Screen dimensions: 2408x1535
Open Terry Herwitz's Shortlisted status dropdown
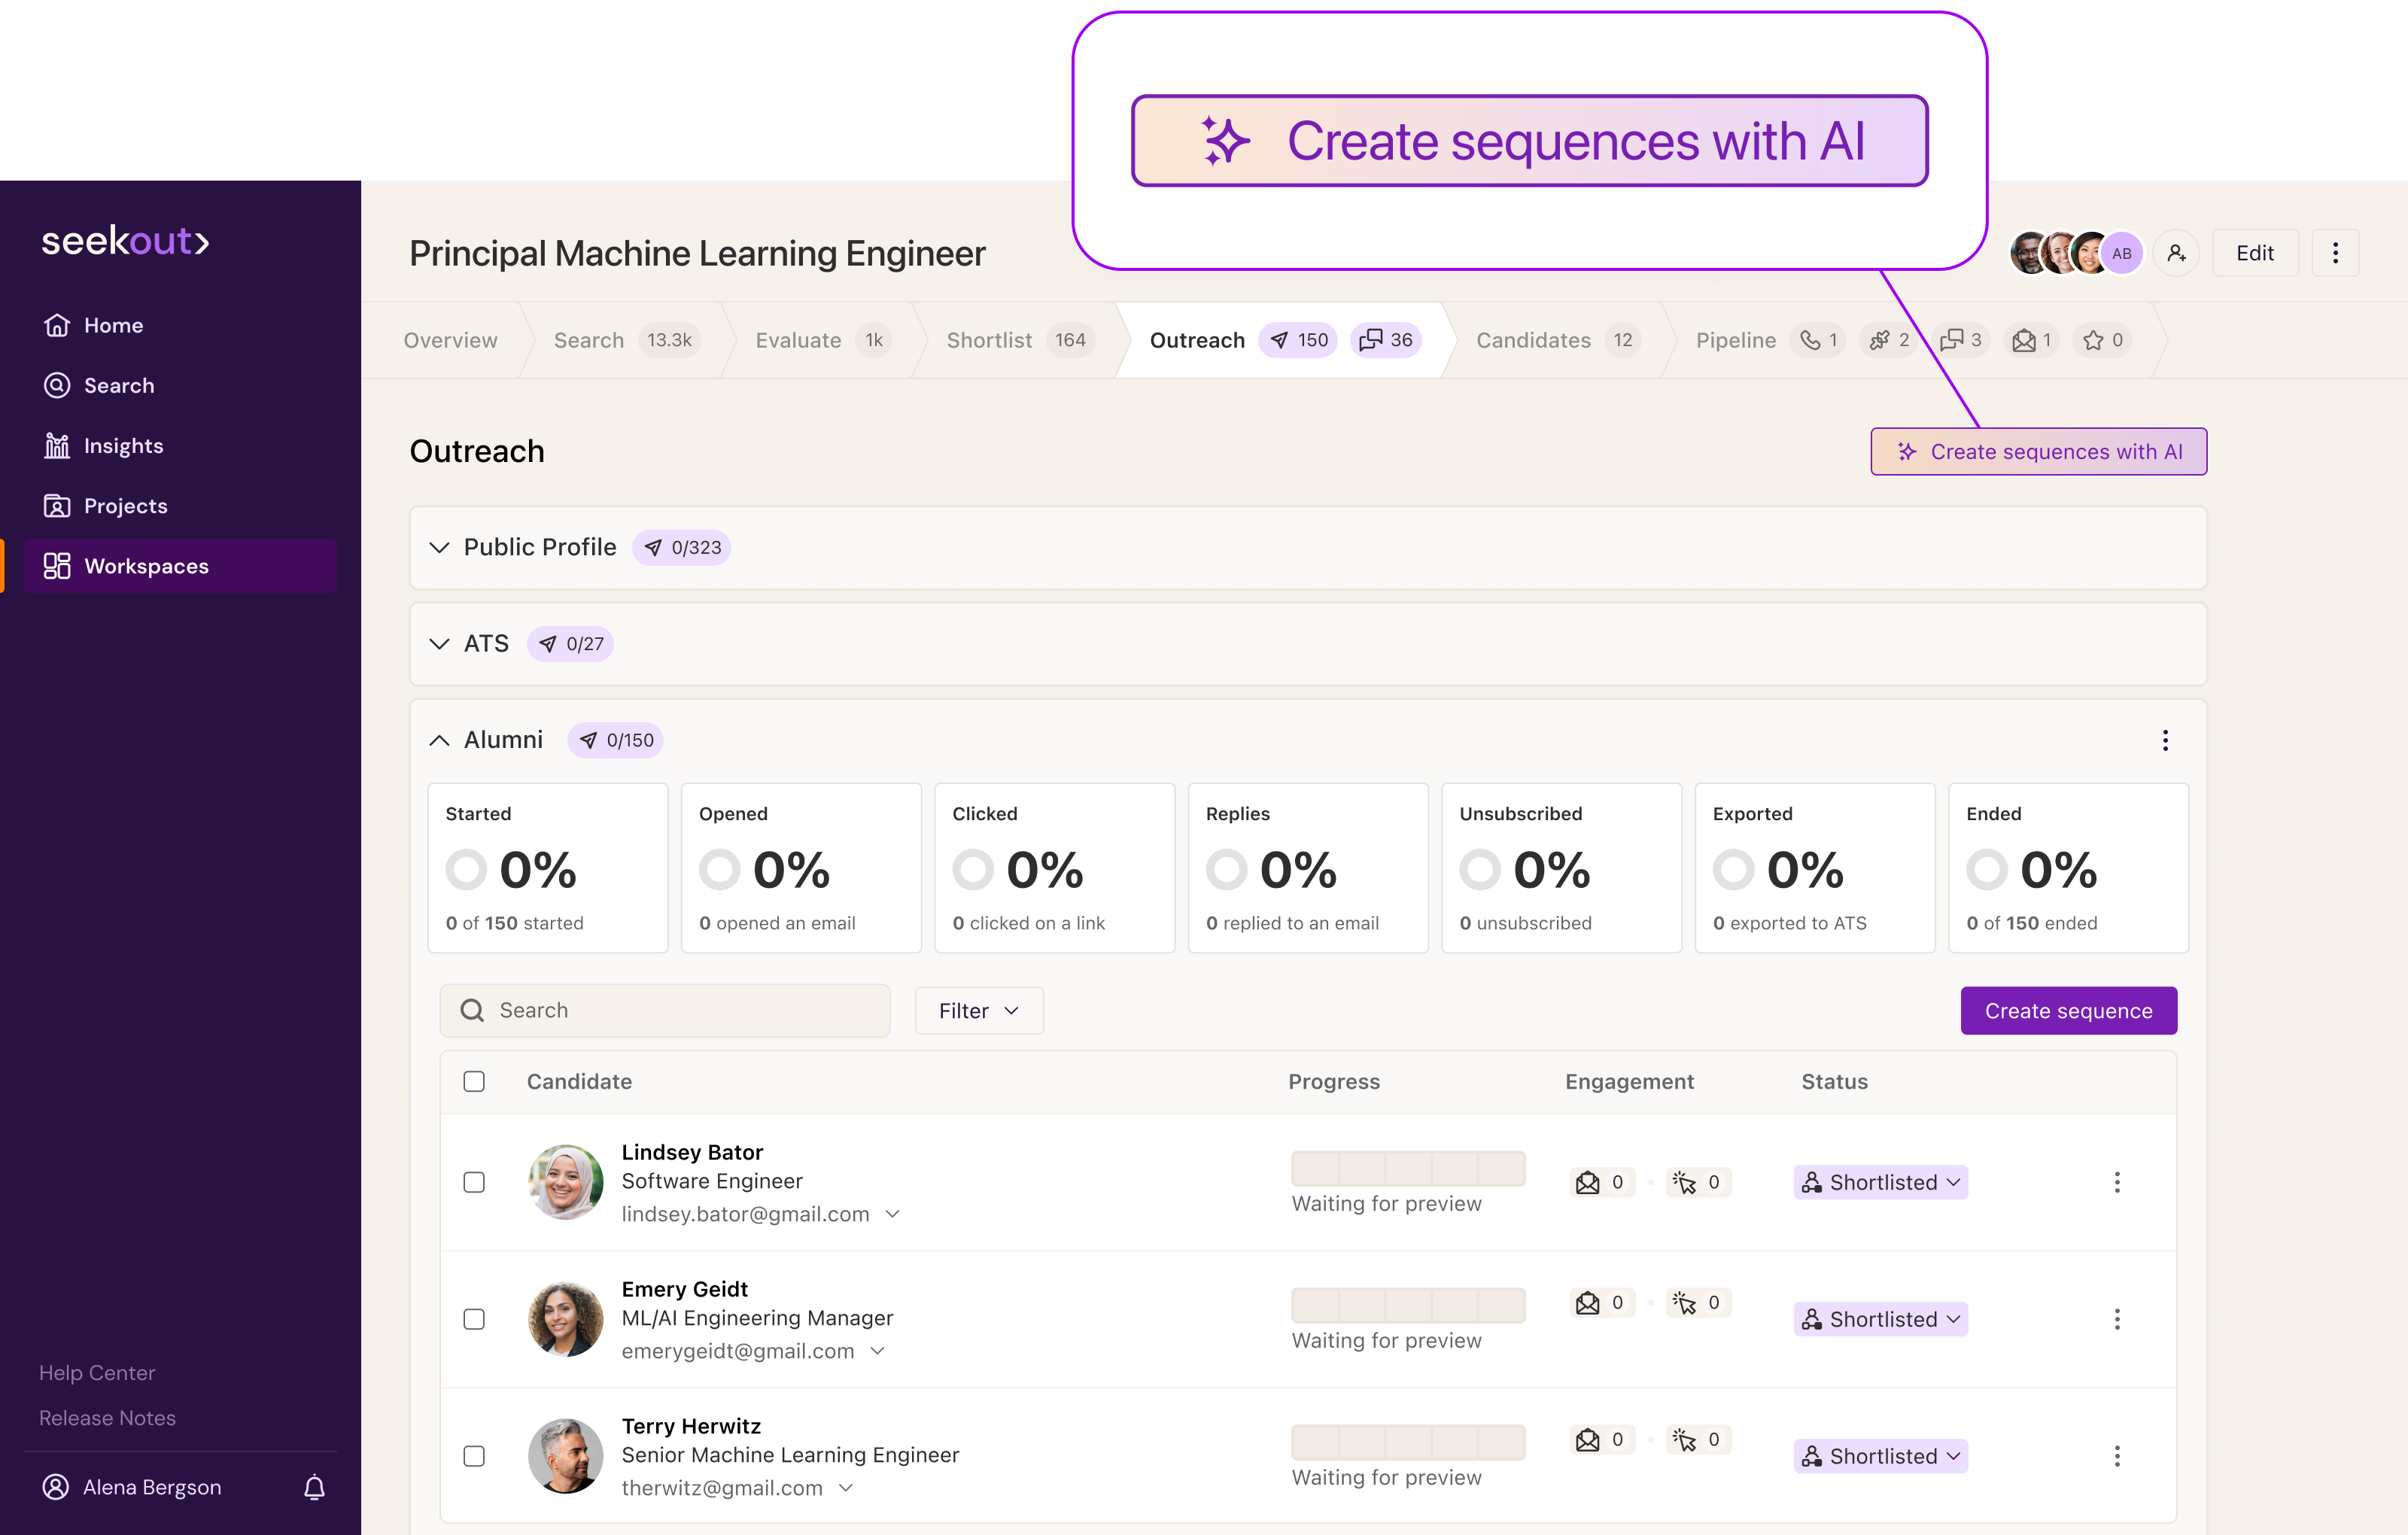pyautogui.click(x=1880, y=1456)
